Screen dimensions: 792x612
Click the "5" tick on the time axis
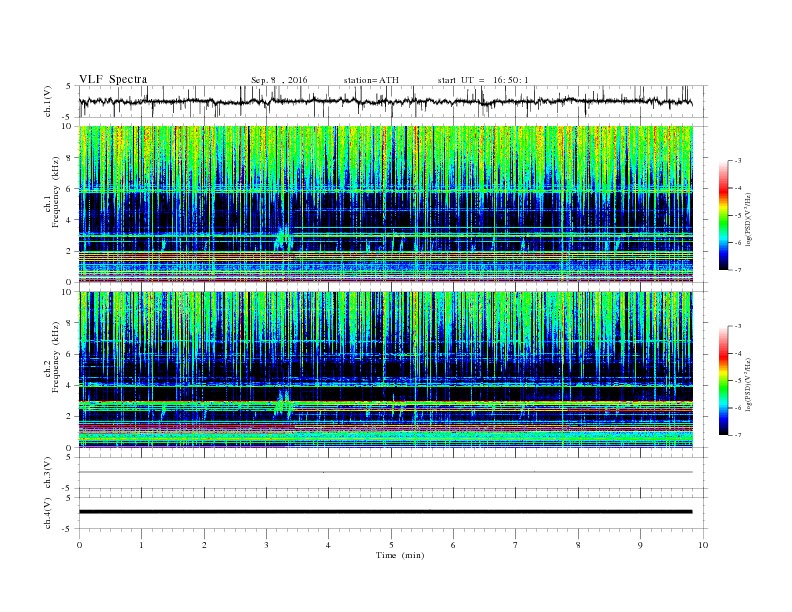click(391, 545)
